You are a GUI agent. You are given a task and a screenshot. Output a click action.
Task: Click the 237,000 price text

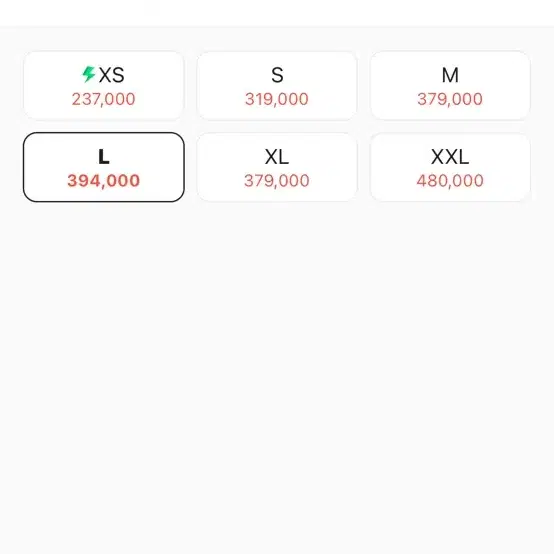[104, 99]
